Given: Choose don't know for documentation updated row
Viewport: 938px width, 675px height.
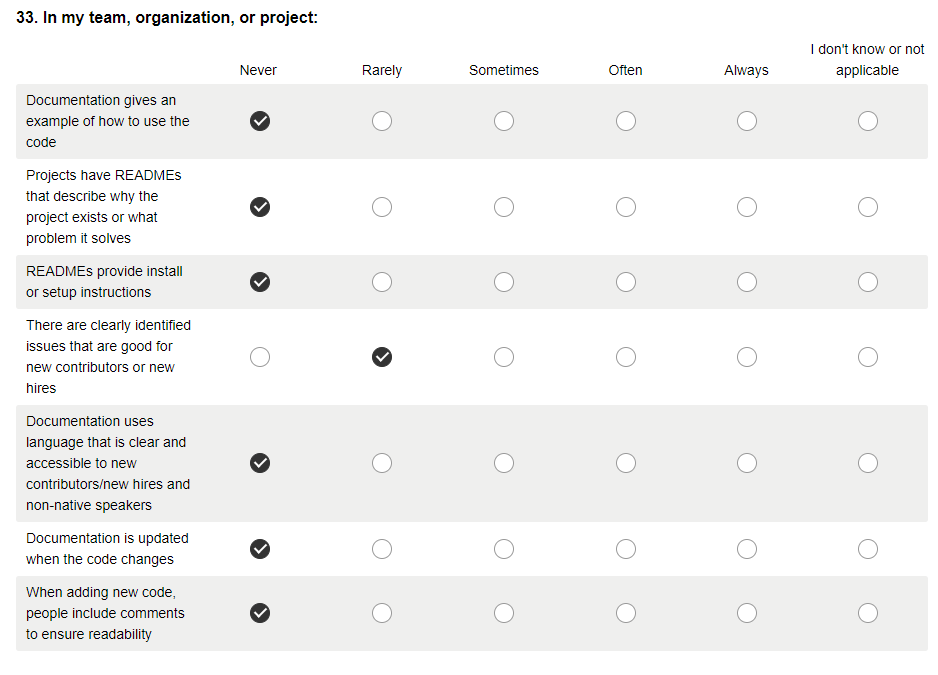Looking at the screenshot, I should click(x=868, y=549).
